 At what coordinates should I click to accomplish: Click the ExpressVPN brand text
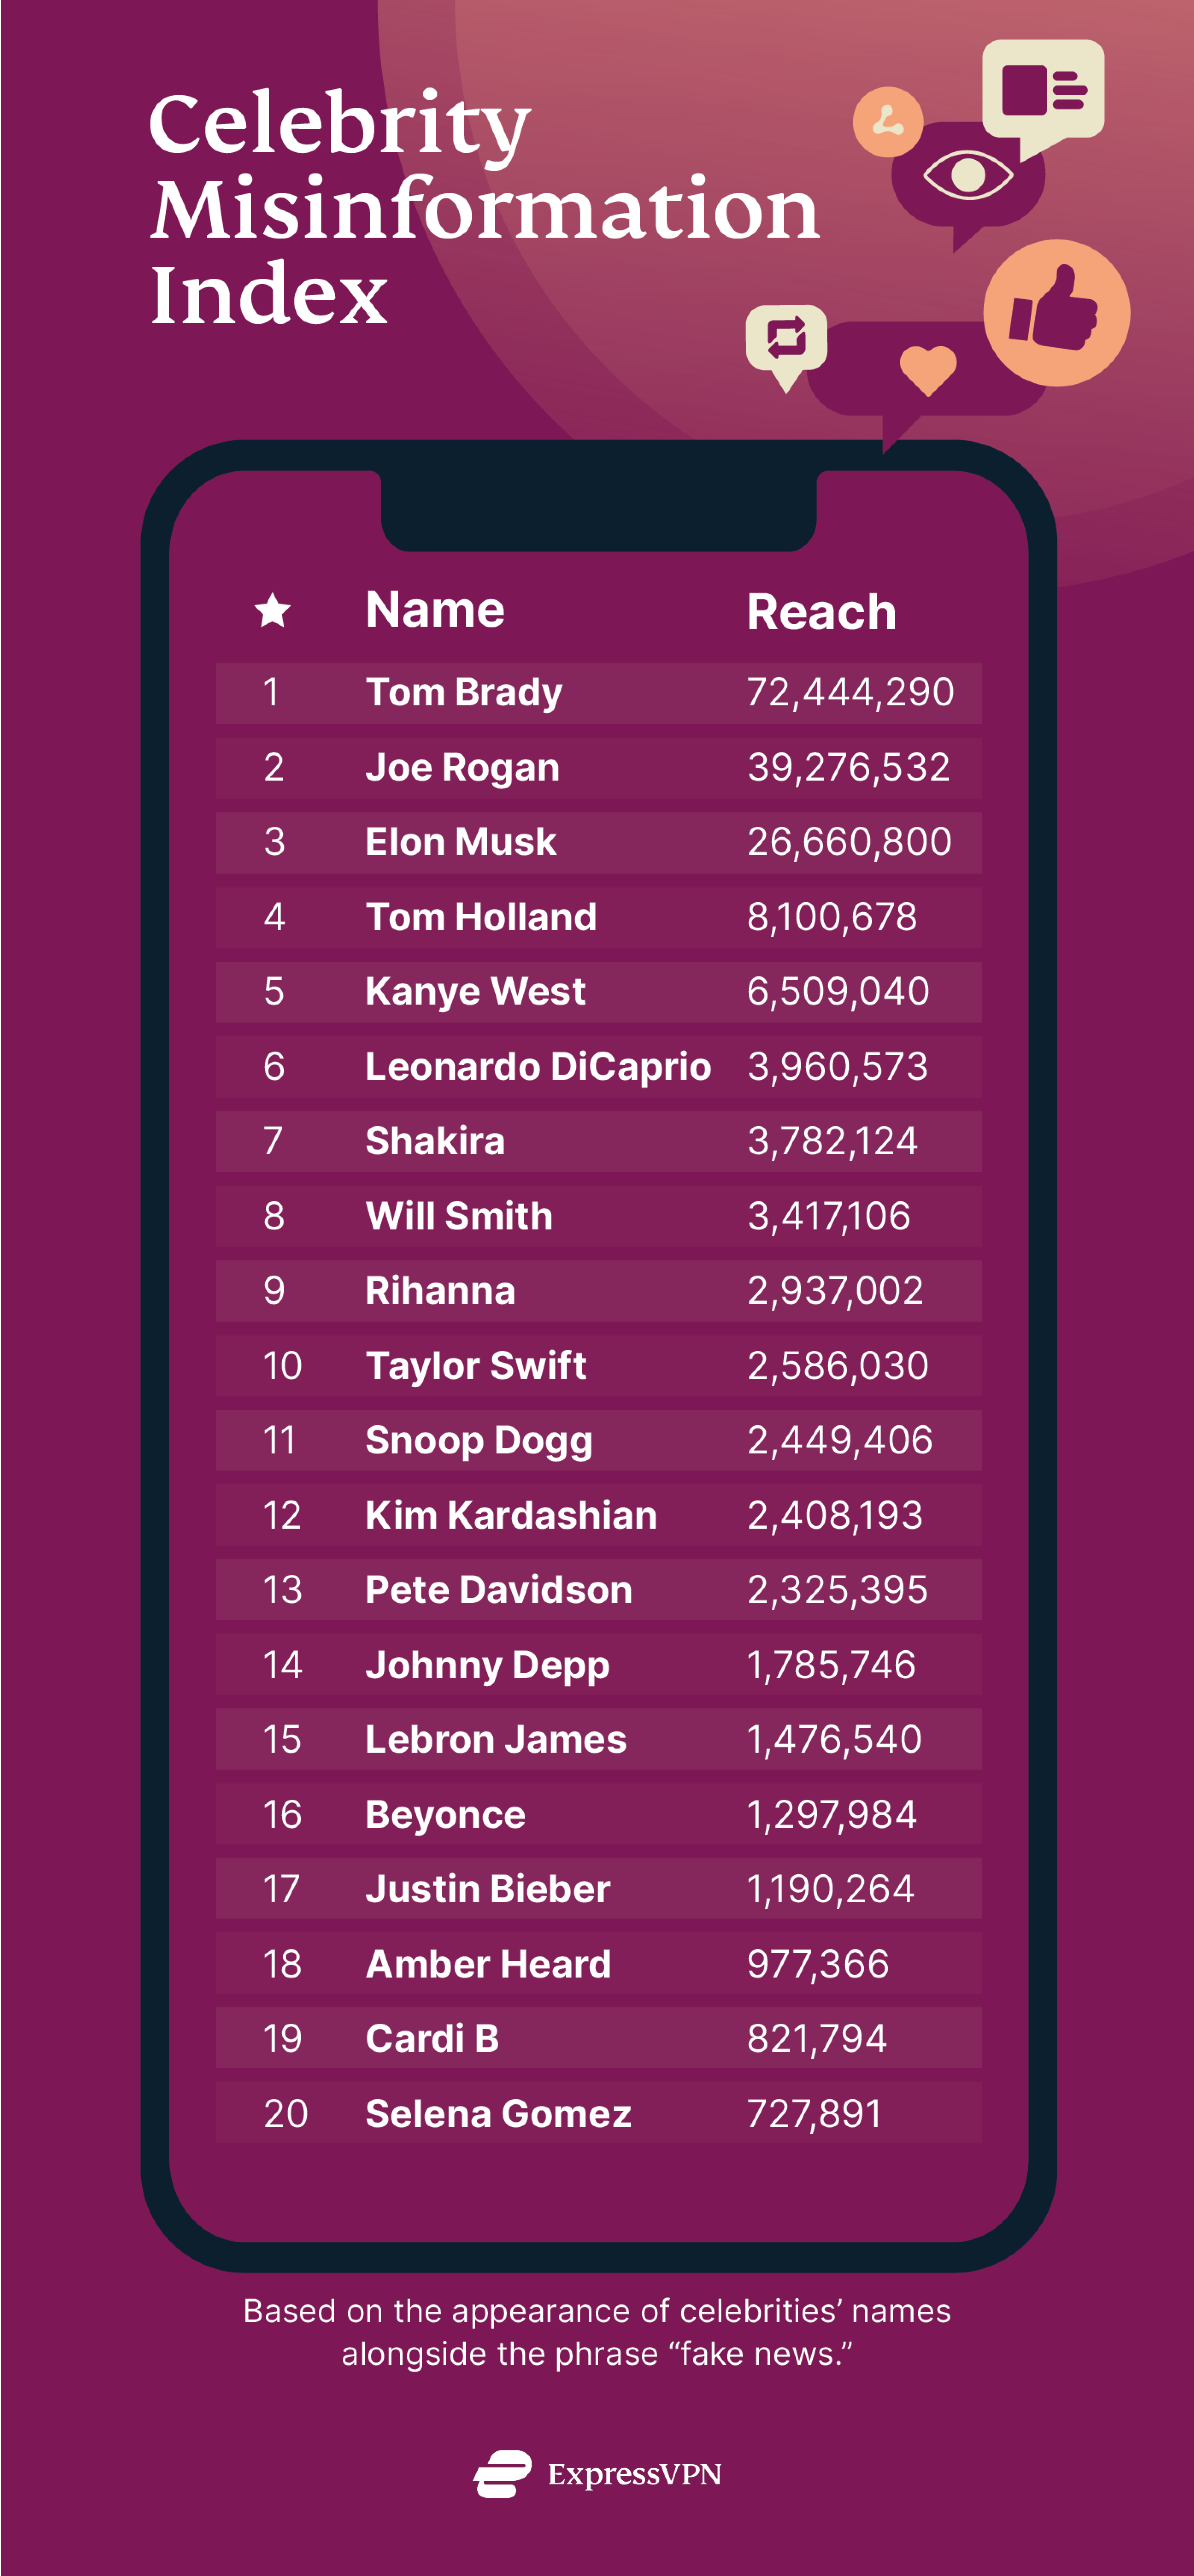(x=634, y=2474)
